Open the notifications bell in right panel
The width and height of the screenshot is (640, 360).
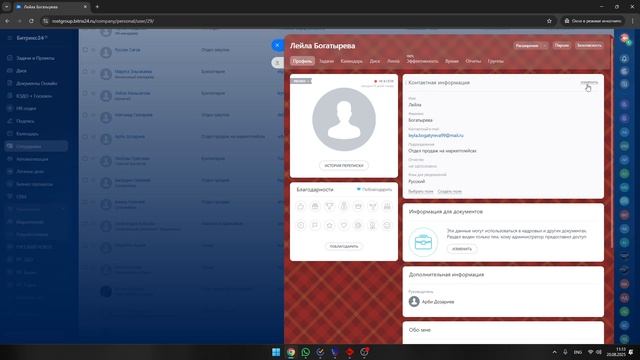(x=624, y=59)
